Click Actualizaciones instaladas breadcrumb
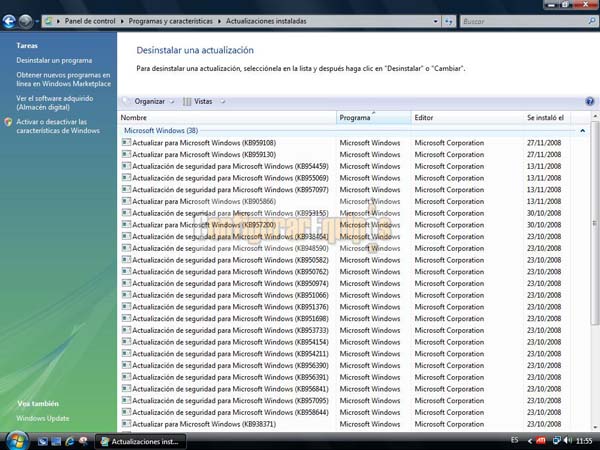Image resolution: width=600 pixels, height=450 pixels. 266,21
